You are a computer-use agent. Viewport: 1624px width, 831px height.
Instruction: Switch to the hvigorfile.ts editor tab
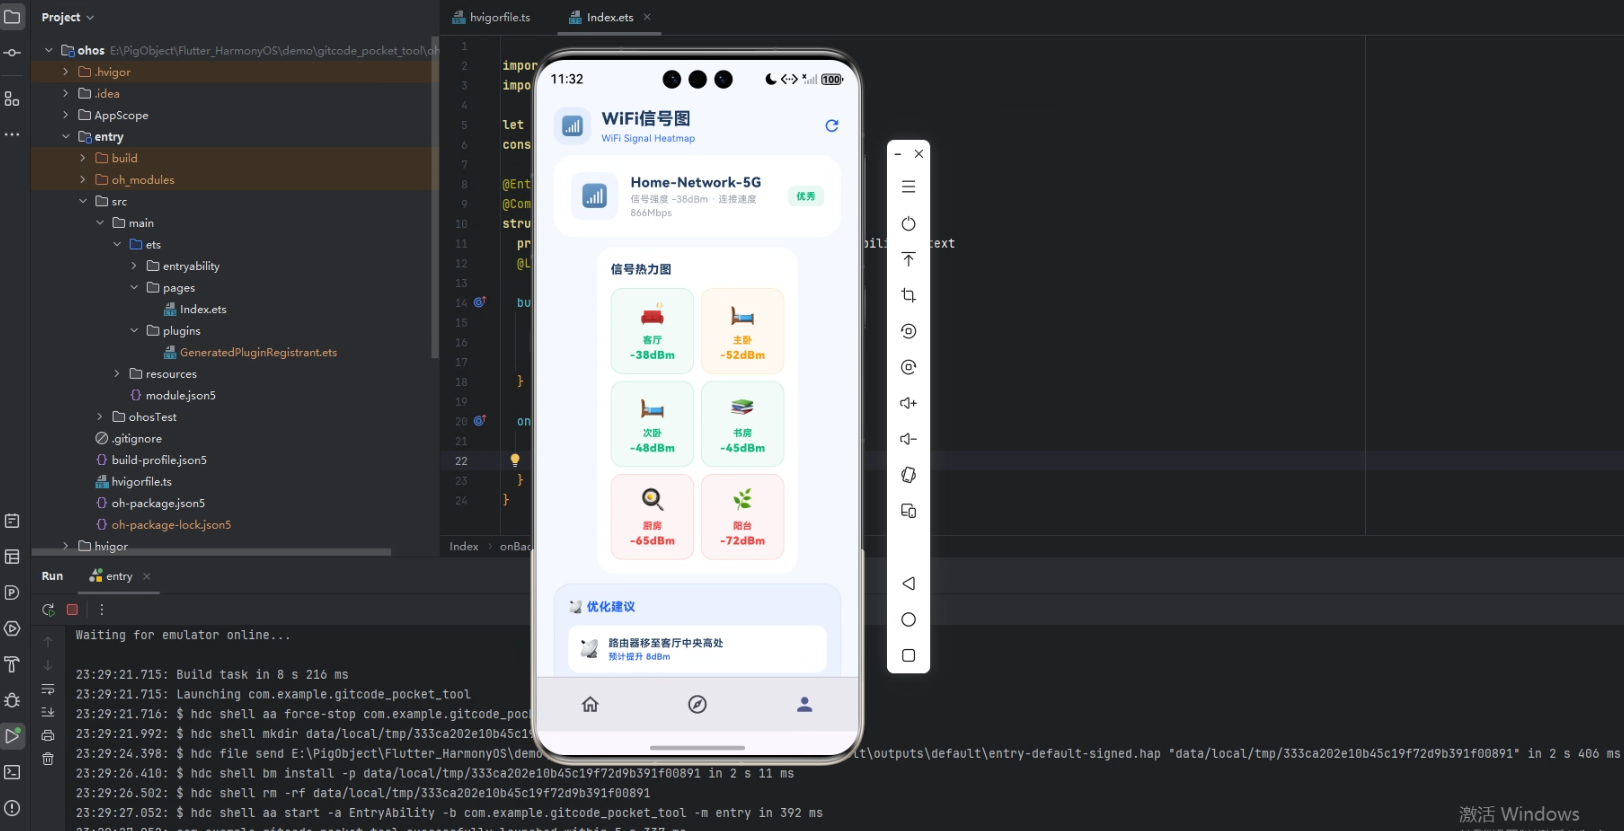[x=491, y=17]
